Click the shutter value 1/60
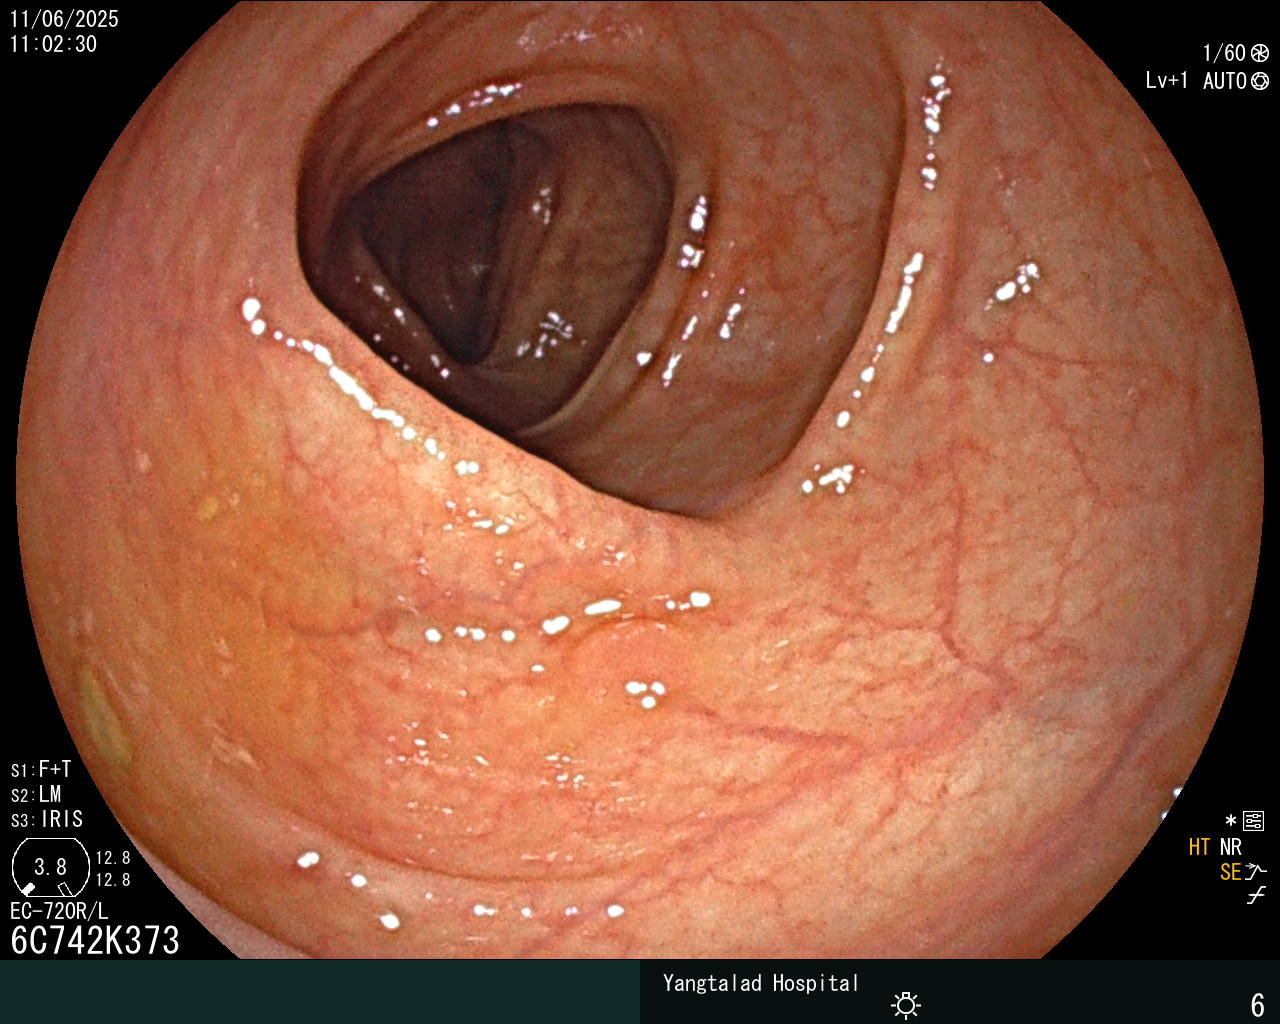Image resolution: width=1280 pixels, height=1024 pixels. (x=1224, y=53)
